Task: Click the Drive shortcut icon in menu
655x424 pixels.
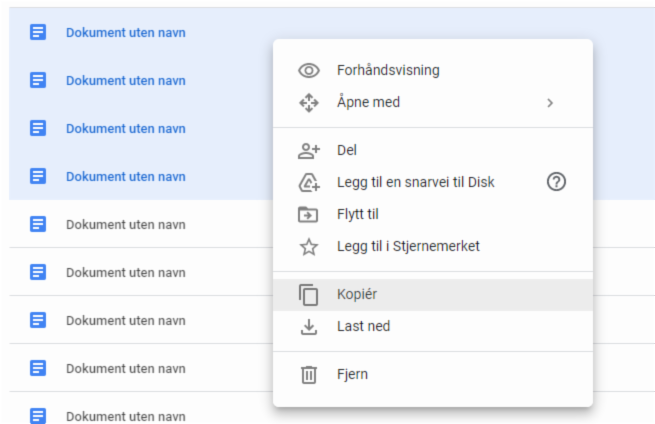Action: coord(309,183)
